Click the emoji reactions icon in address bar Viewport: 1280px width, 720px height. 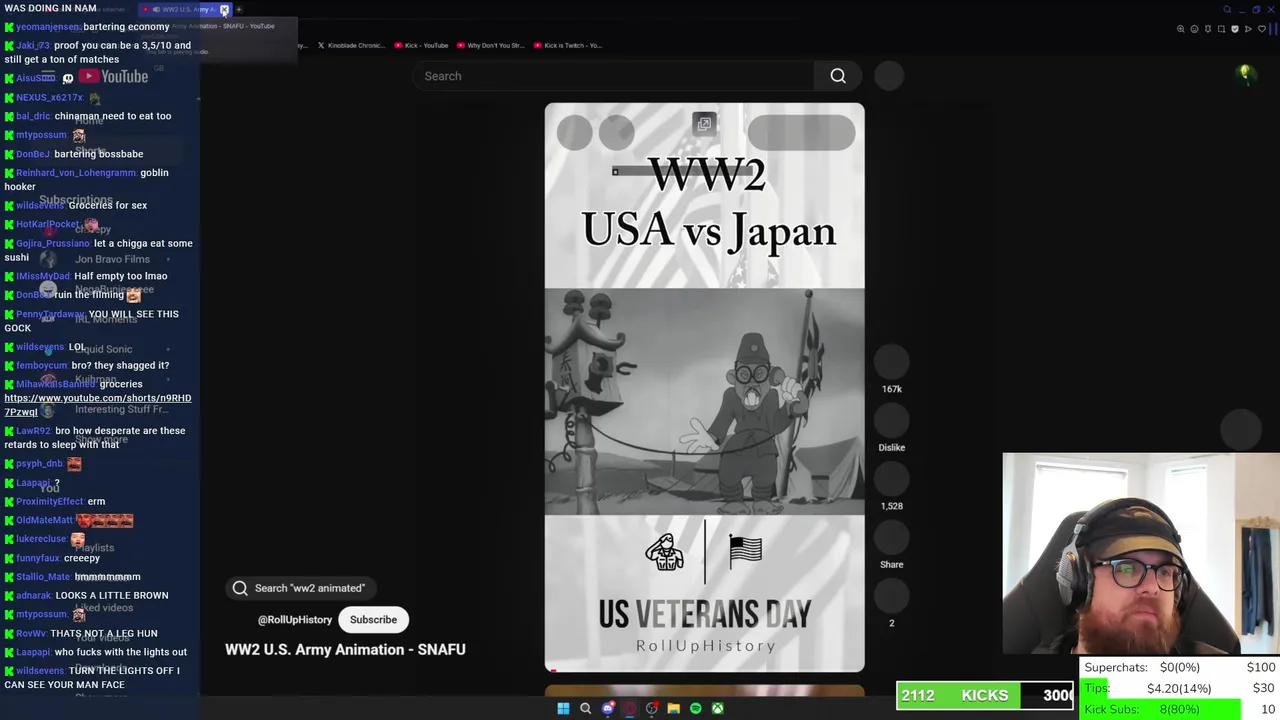point(1194,29)
